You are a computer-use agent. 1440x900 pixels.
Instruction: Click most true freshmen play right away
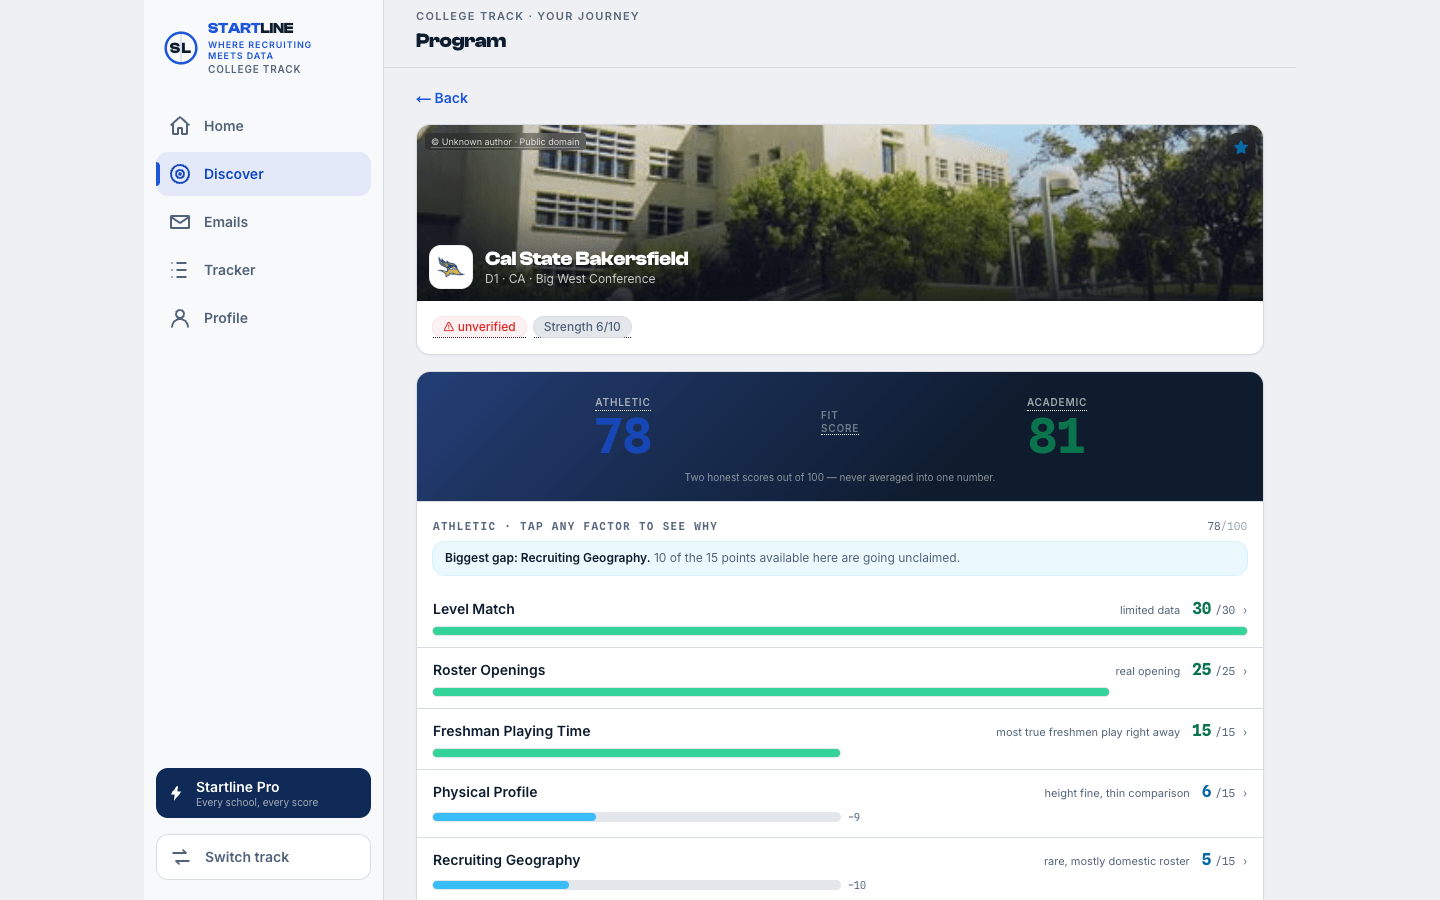(x=1088, y=732)
